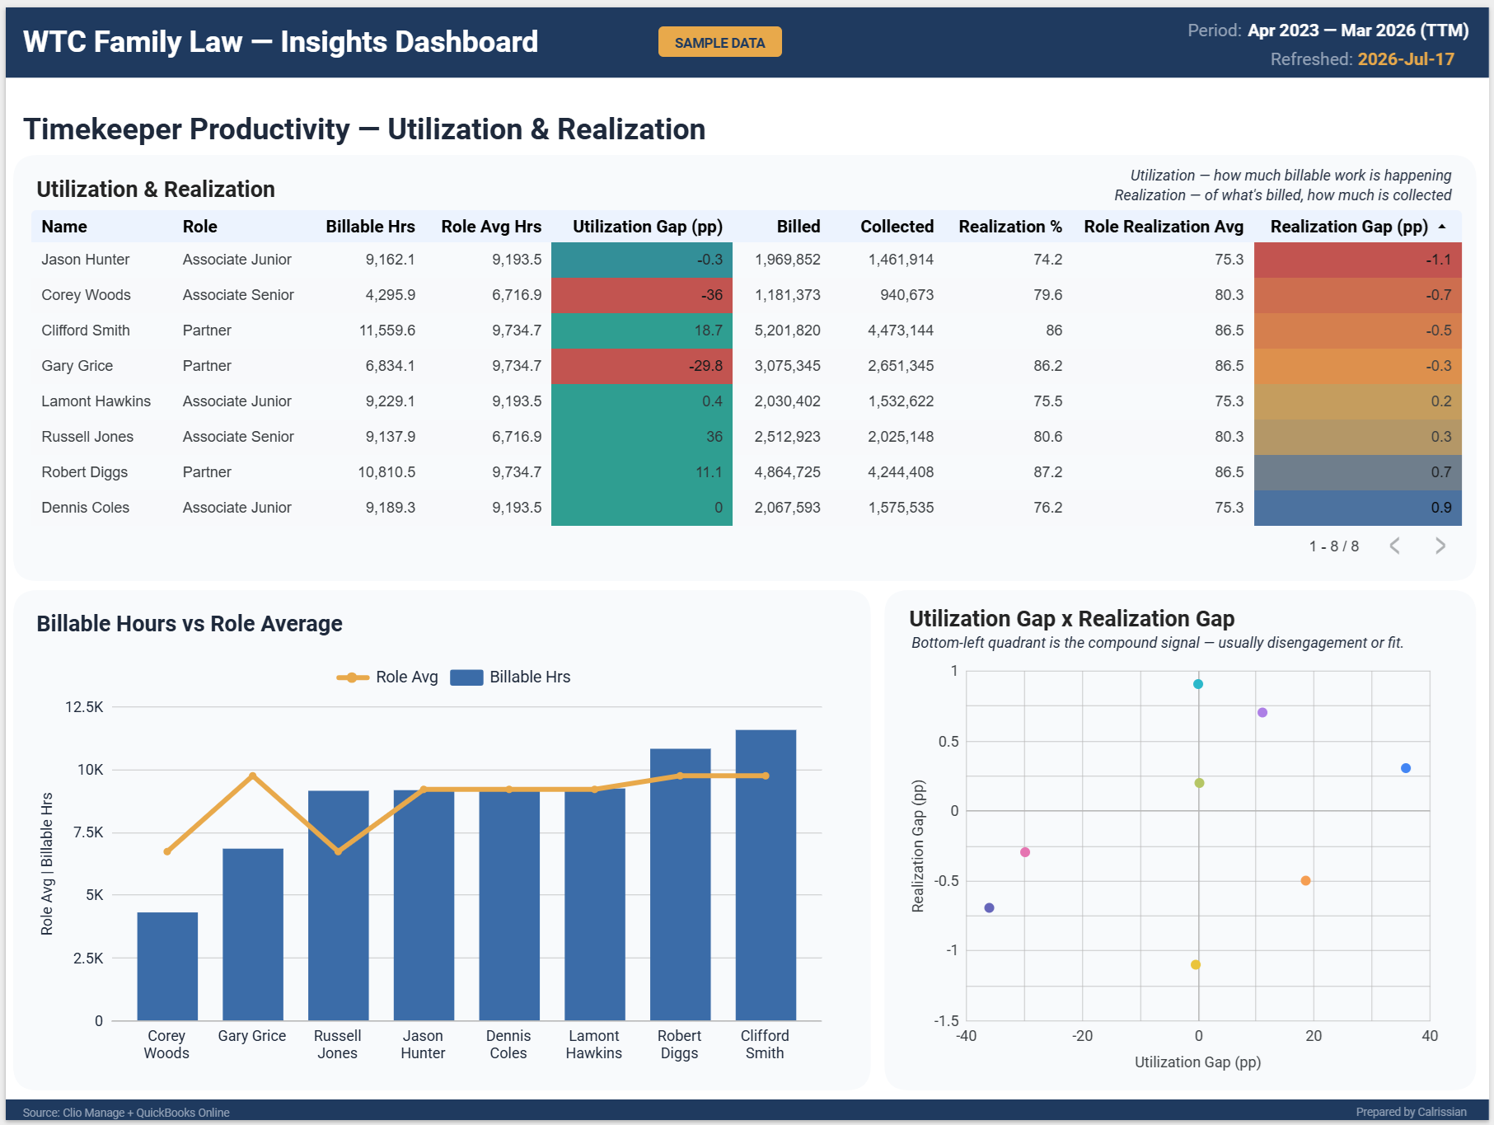Screen dimensions: 1494x1125
Task: Sort by Billable Hrs column header
Action: 370,227
